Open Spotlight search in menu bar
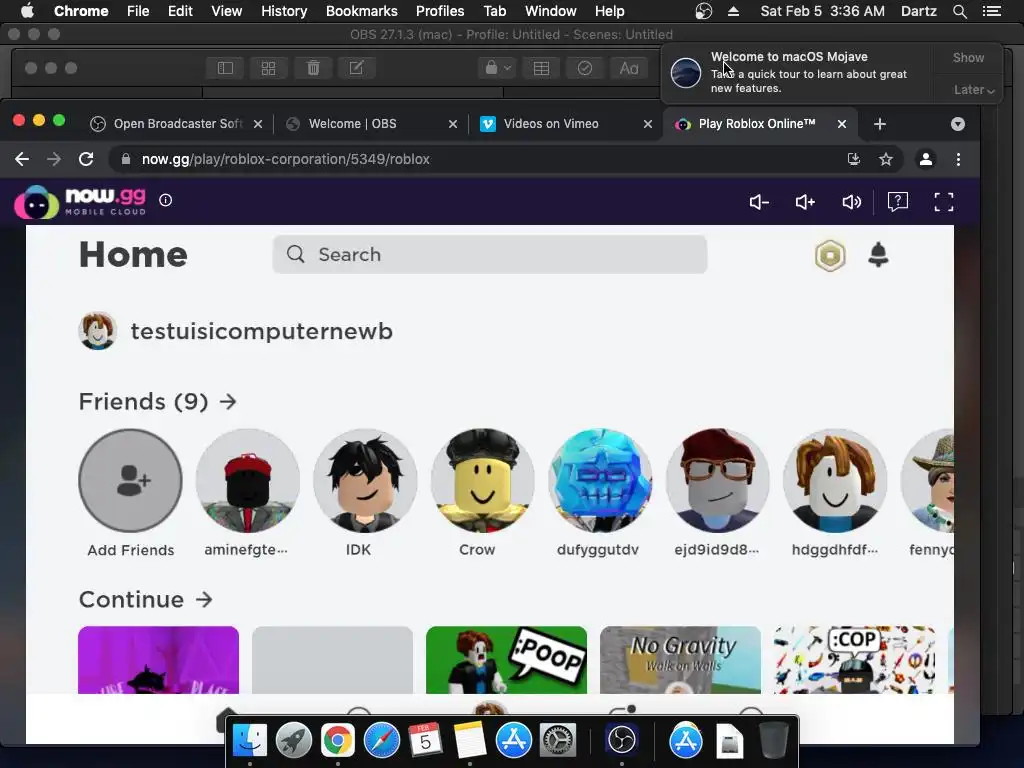The height and width of the screenshot is (768, 1024). pyautogui.click(x=959, y=11)
